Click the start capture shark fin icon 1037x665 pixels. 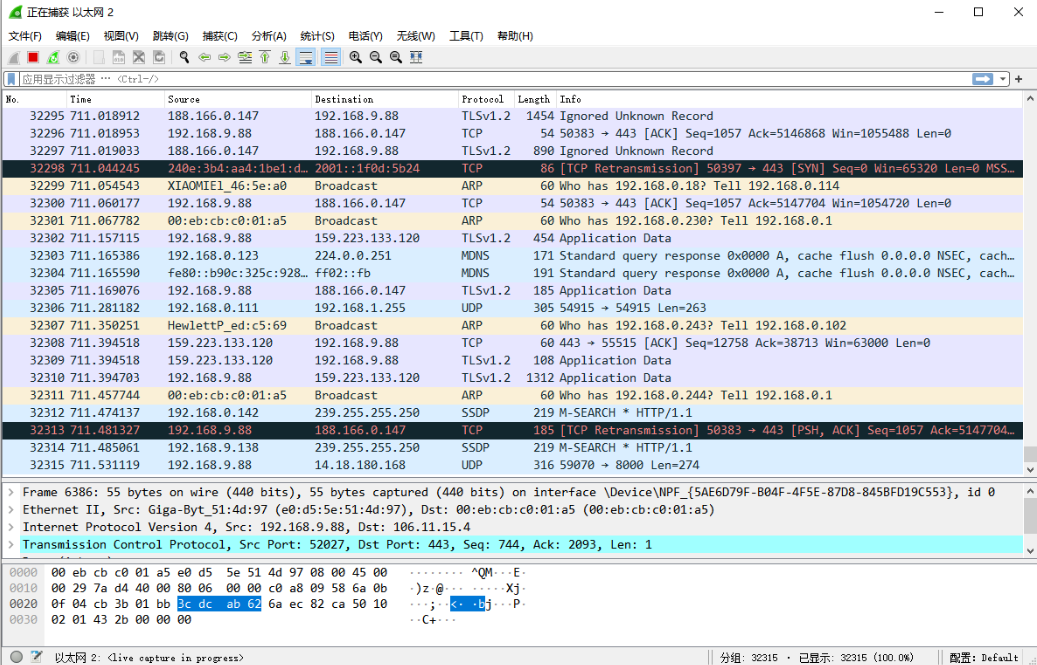click(13, 58)
